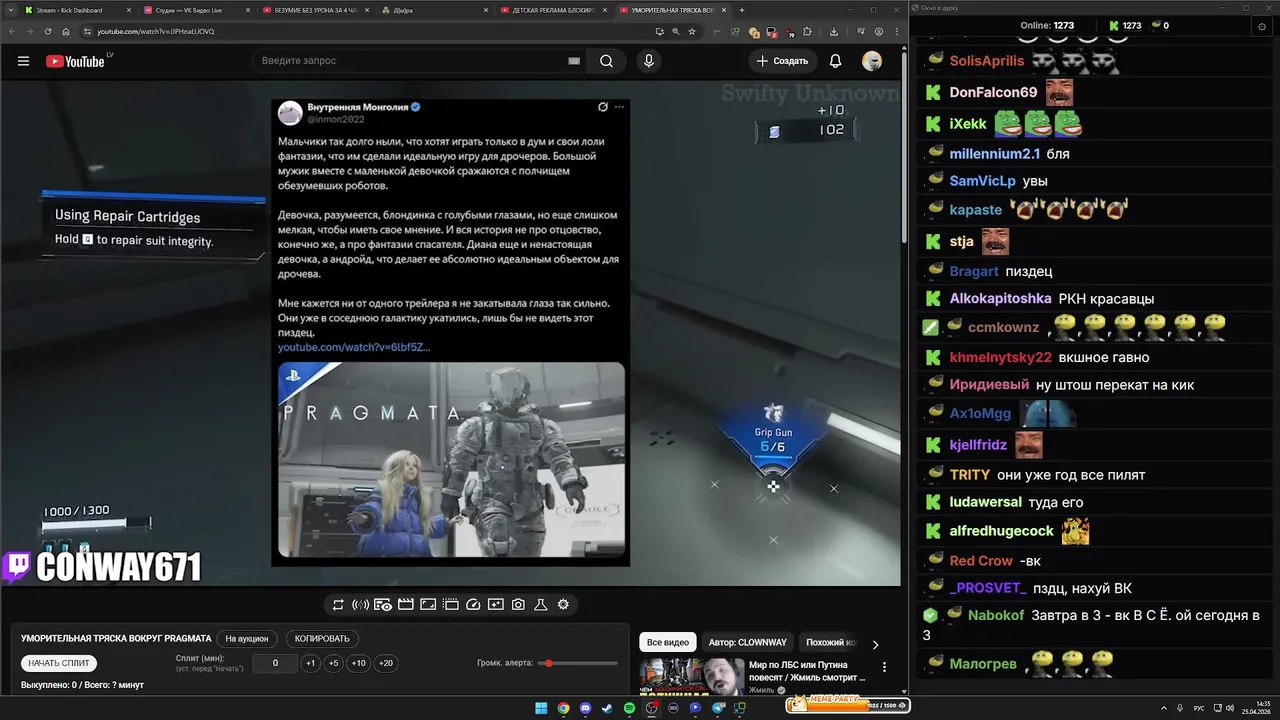Adjust the Громк. алерта volume slider
The height and width of the screenshot is (720, 1280).
578,663
